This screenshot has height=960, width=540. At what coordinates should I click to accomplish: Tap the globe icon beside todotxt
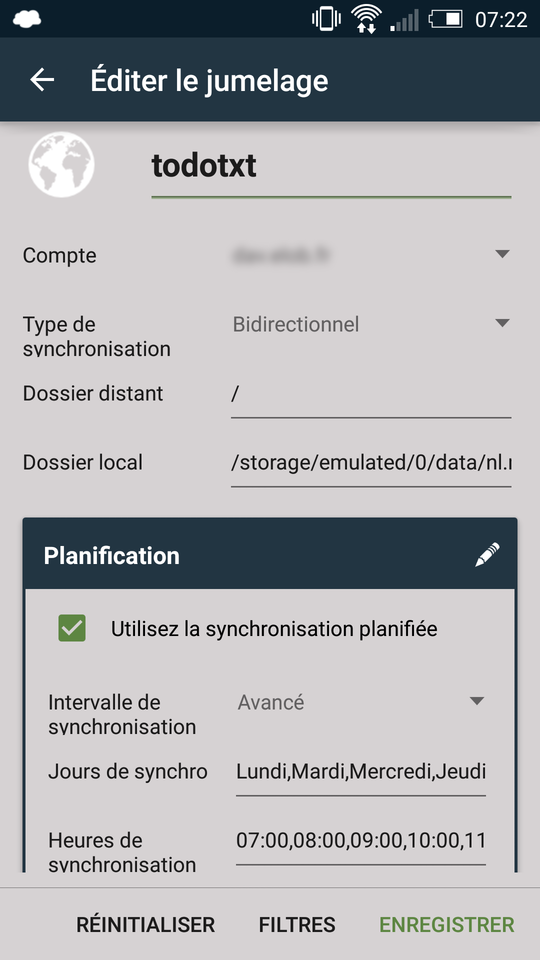(x=61, y=165)
